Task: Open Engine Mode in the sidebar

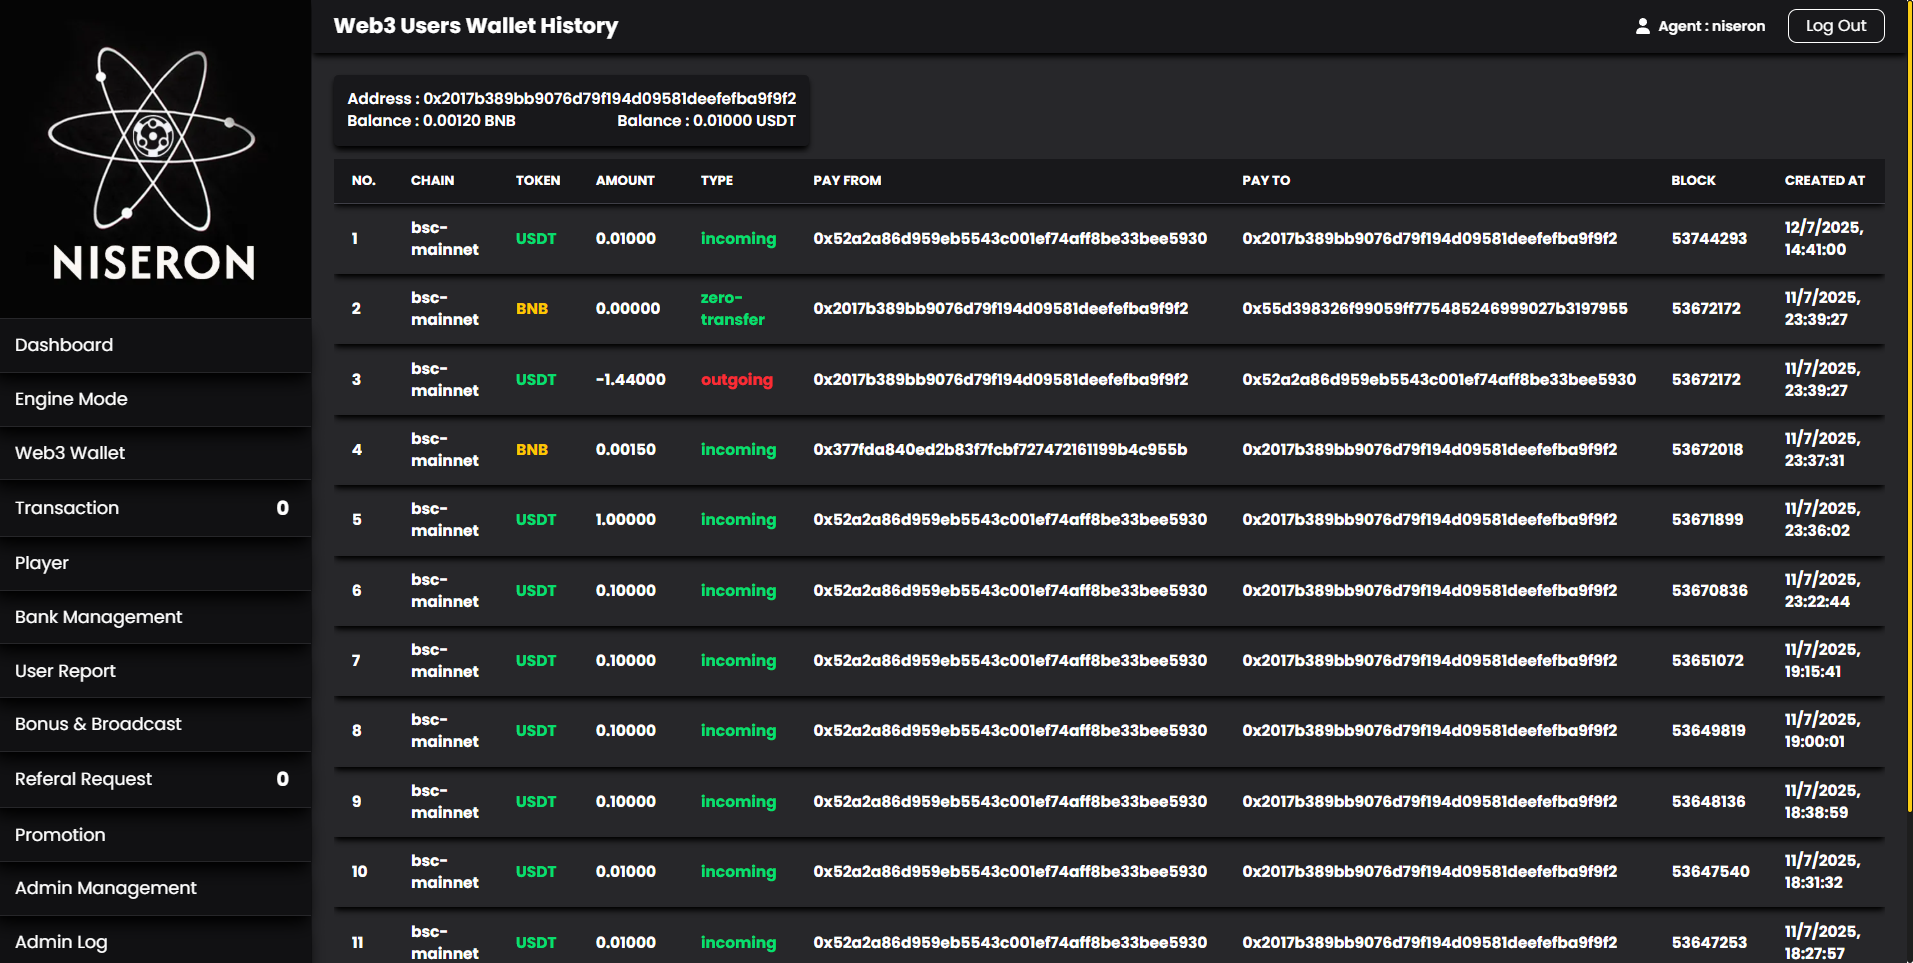Action: coord(156,399)
